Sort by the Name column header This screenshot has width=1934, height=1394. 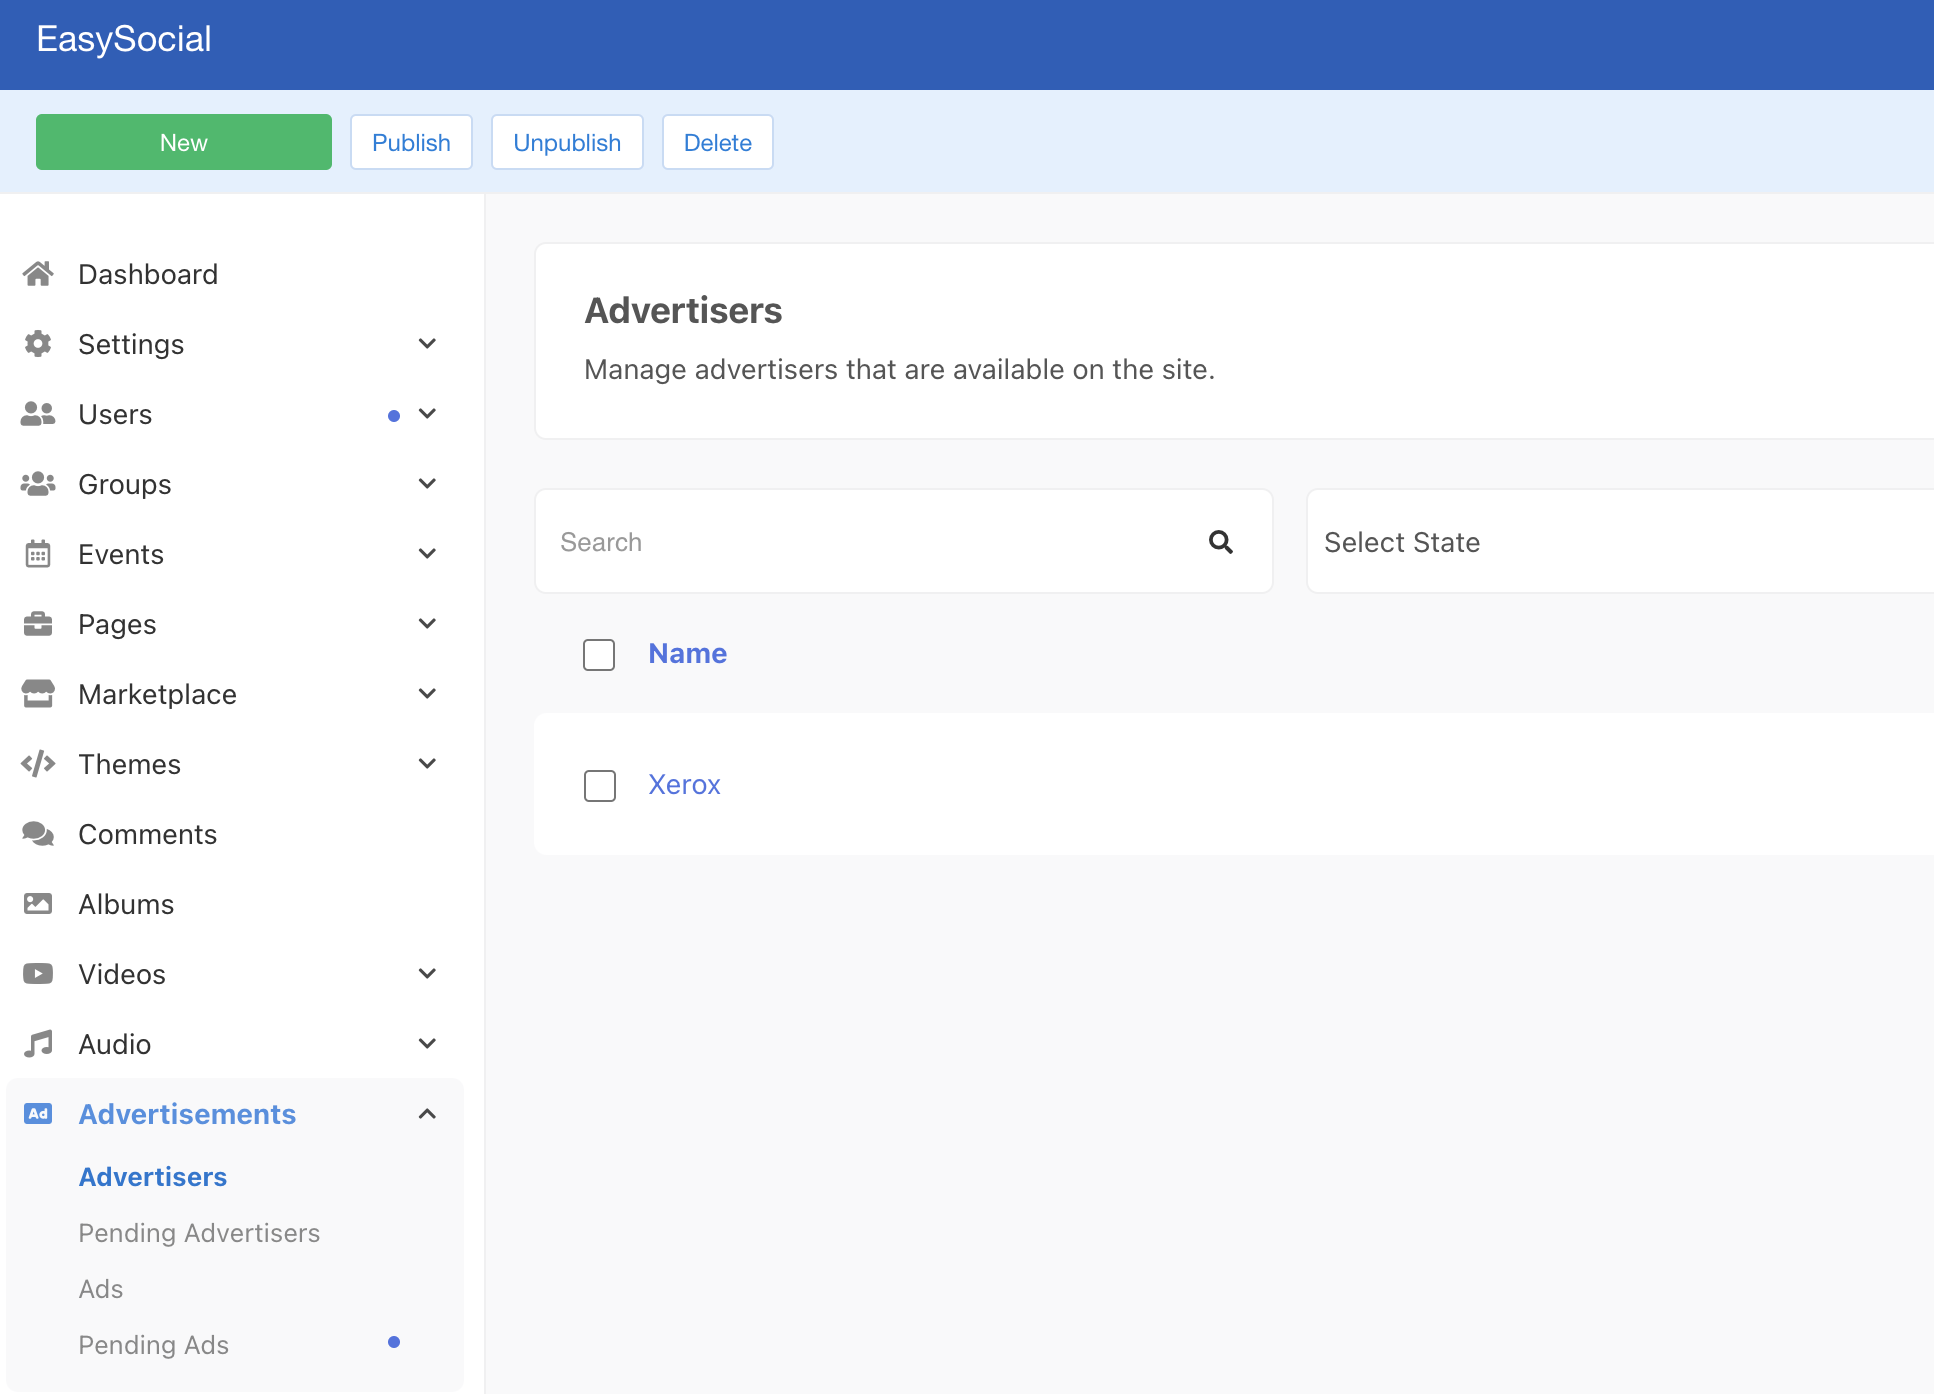coord(688,654)
